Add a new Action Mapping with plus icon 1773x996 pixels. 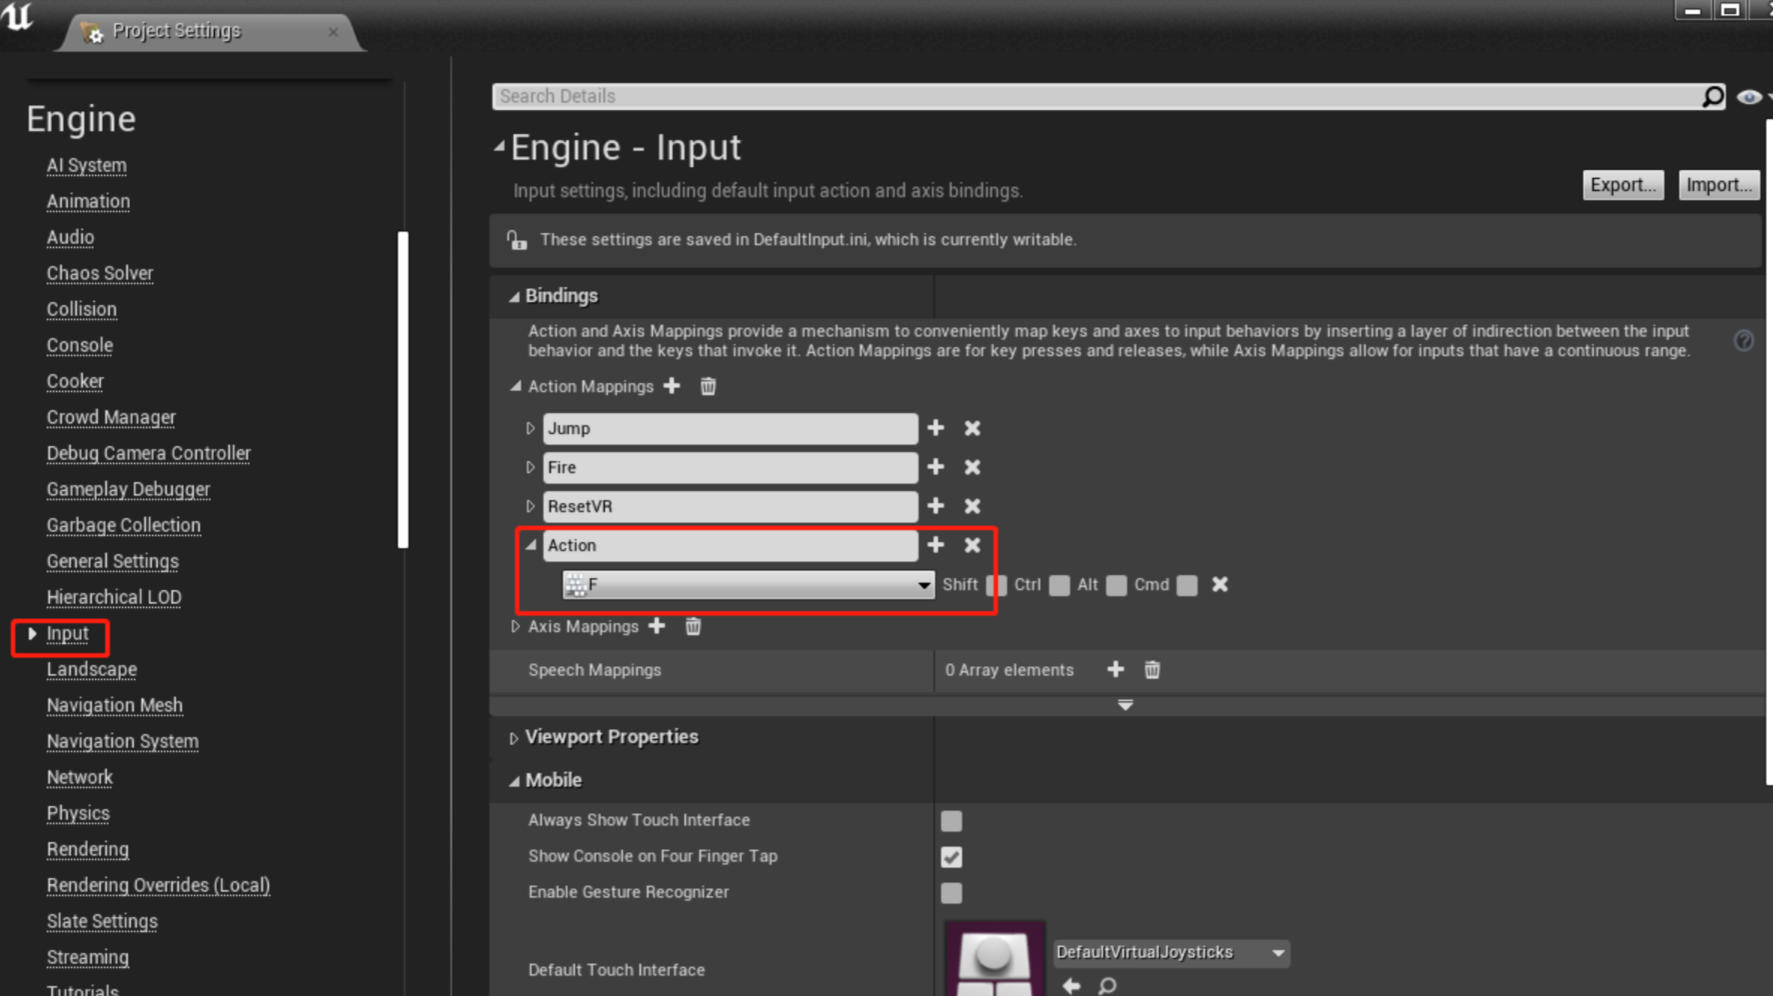point(672,386)
